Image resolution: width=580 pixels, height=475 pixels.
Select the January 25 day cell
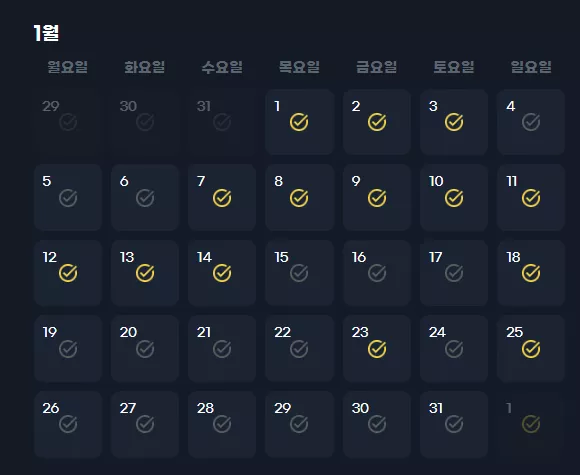[531, 348]
